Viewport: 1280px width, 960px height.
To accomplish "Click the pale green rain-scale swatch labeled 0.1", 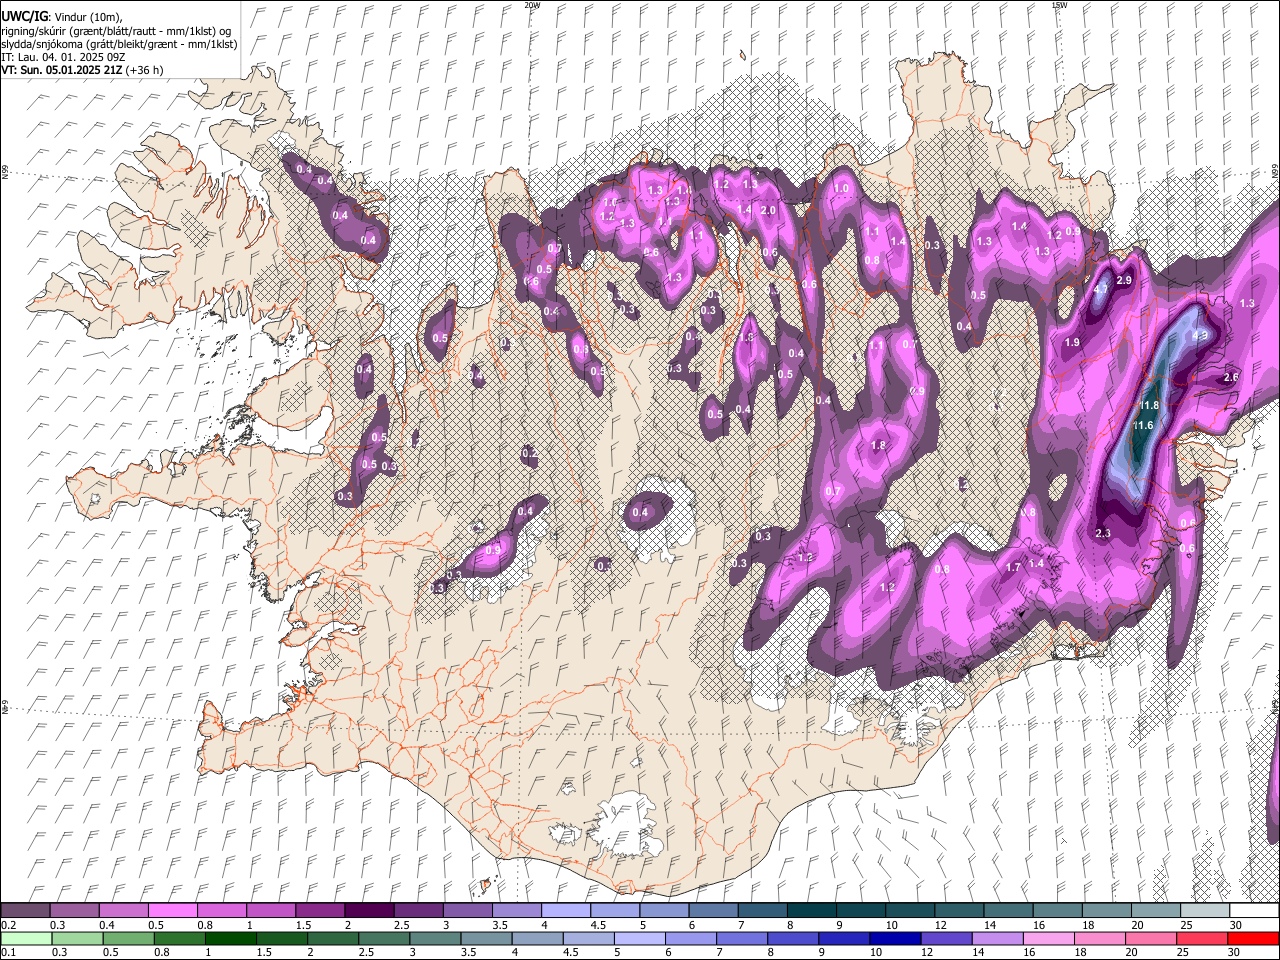I will coord(26,939).
